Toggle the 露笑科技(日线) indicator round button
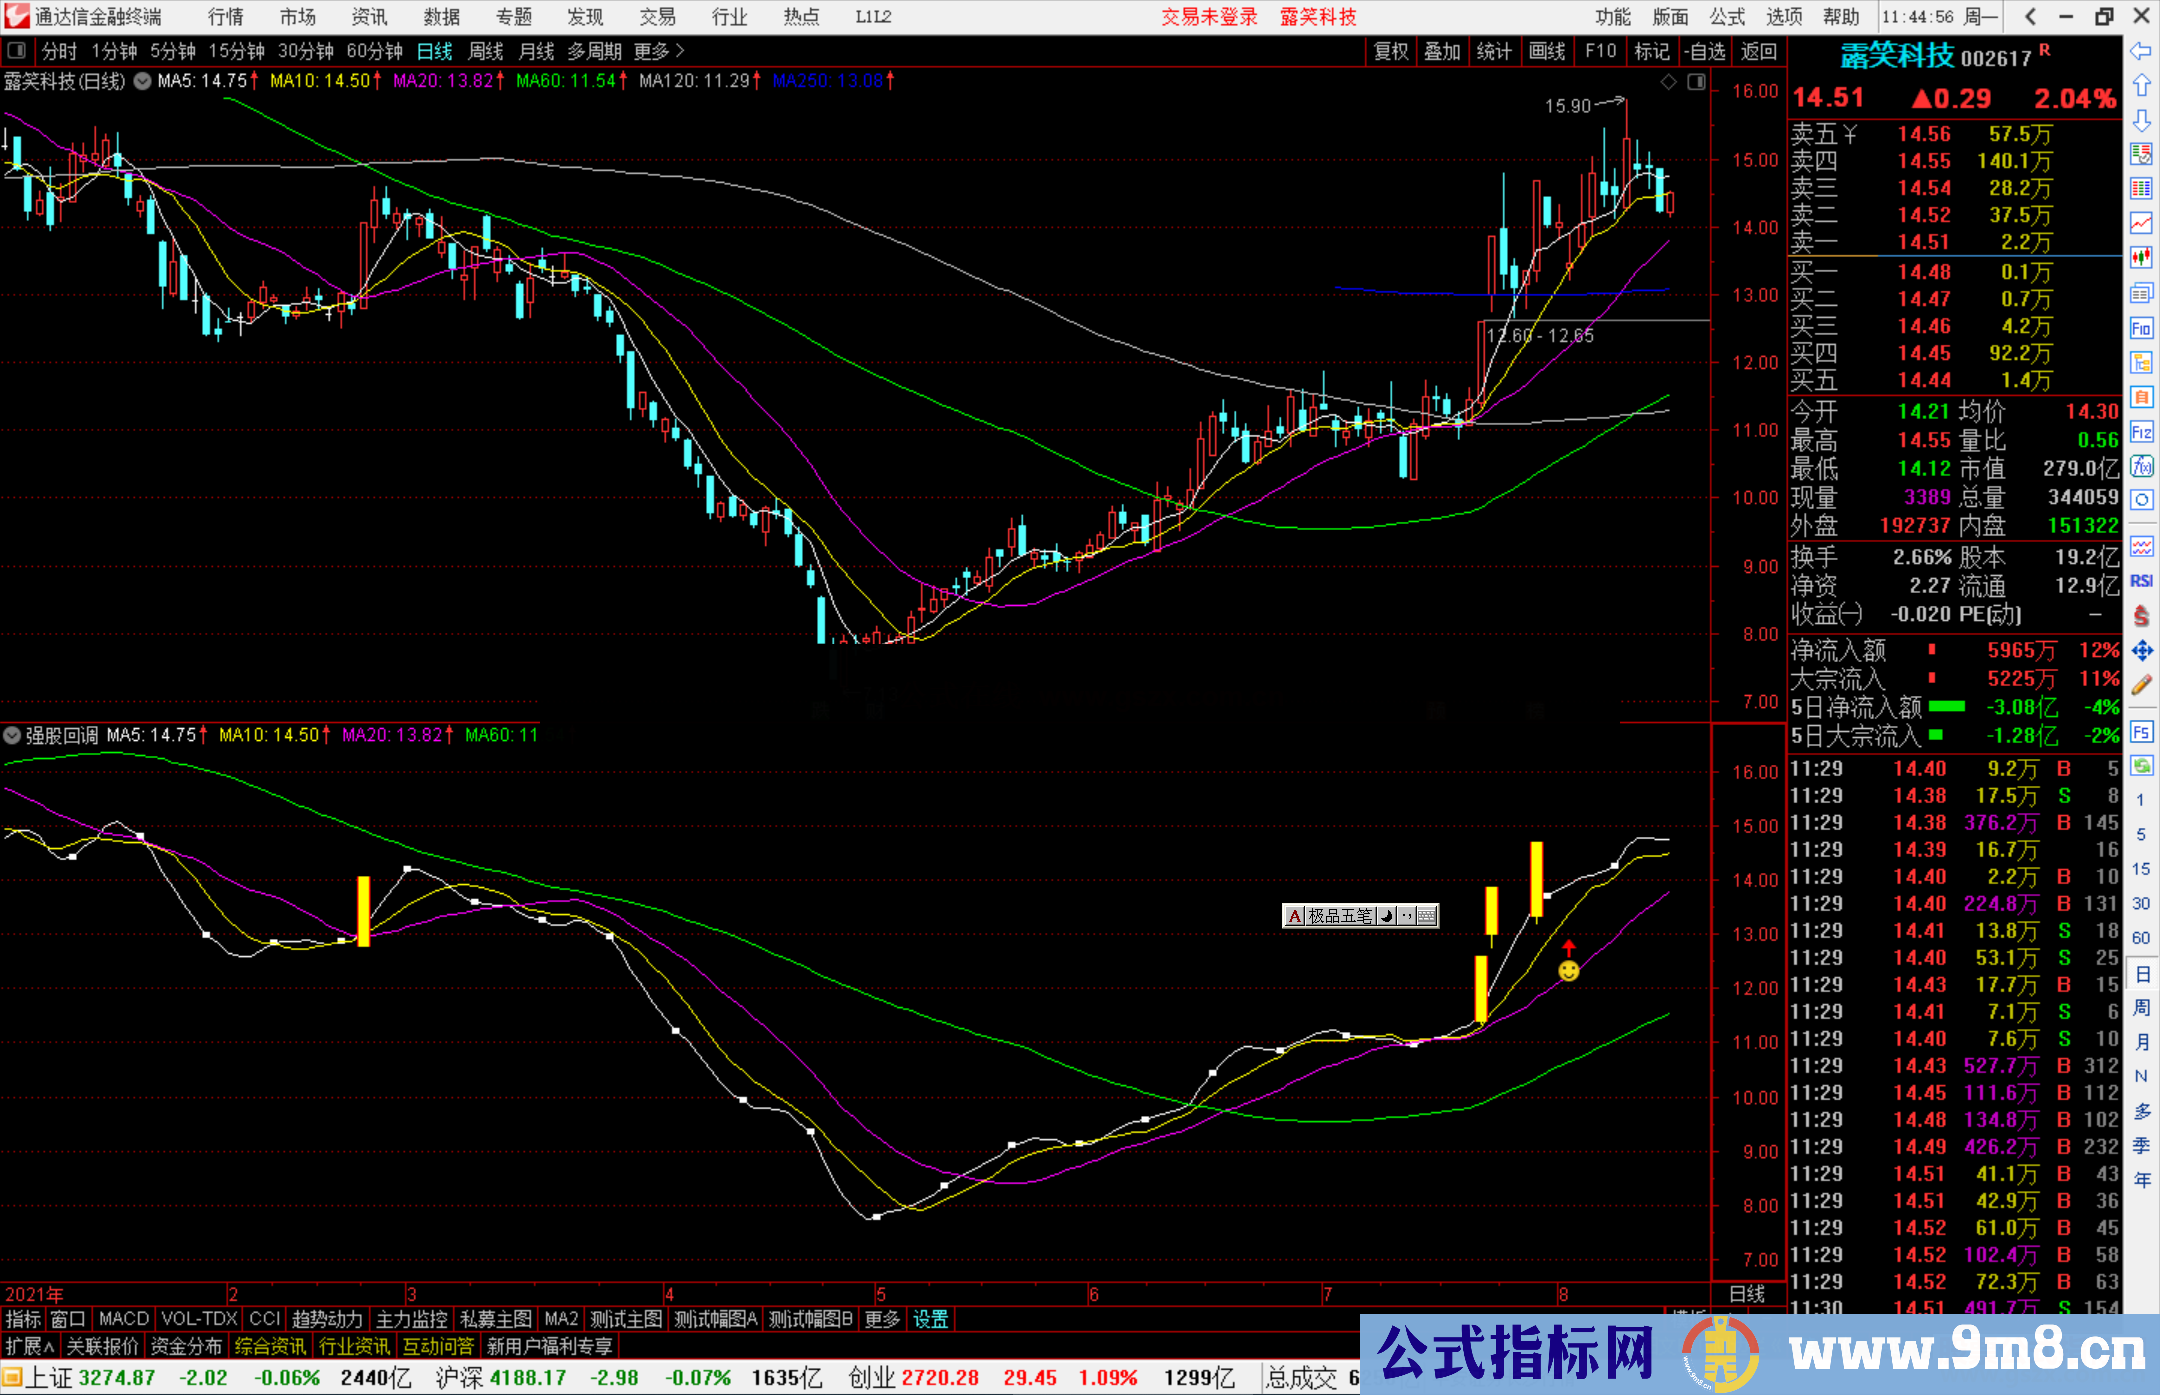This screenshot has height=1395, width=2160. [x=143, y=81]
